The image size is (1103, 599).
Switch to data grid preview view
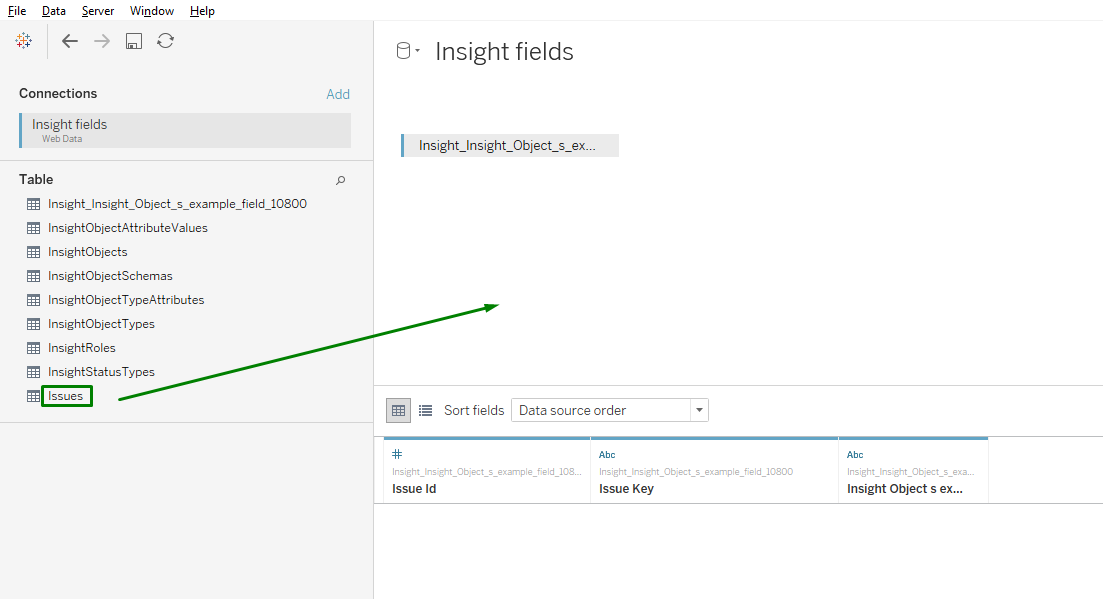click(399, 410)
